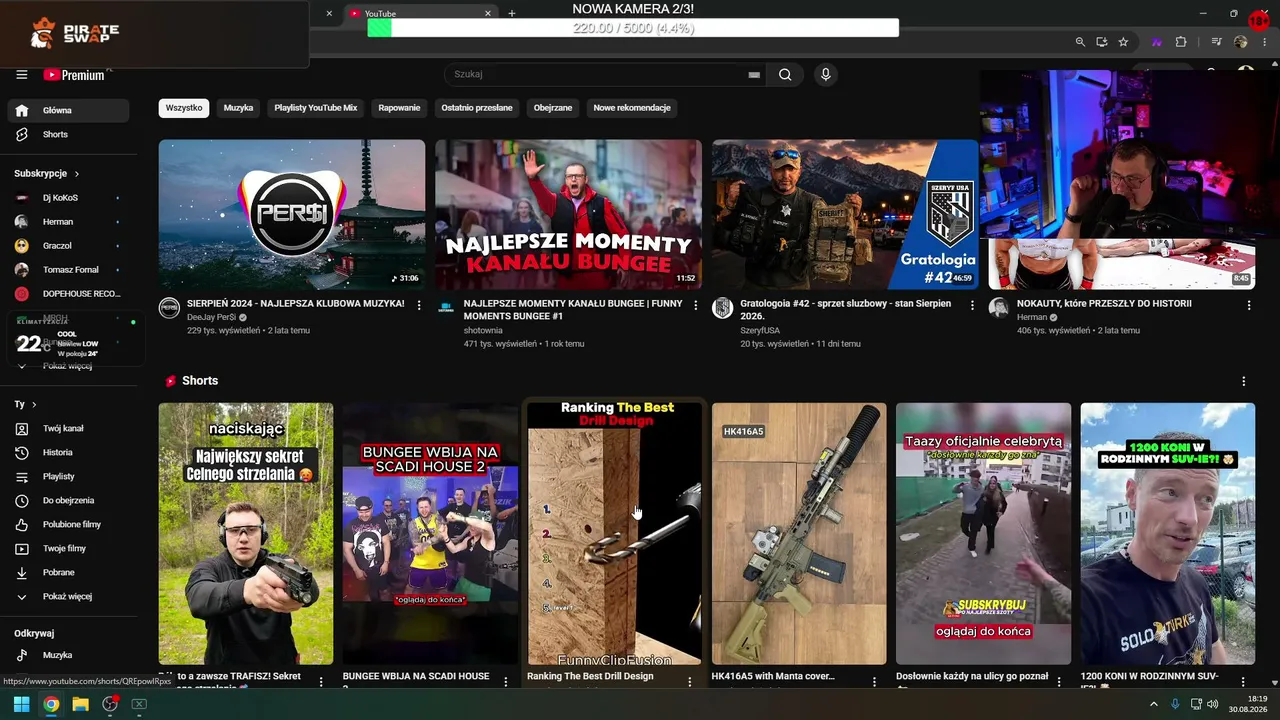Screen dimensions: 1280x720
Task: Open the browser zoom indicator
Action: coord(1080,42)
